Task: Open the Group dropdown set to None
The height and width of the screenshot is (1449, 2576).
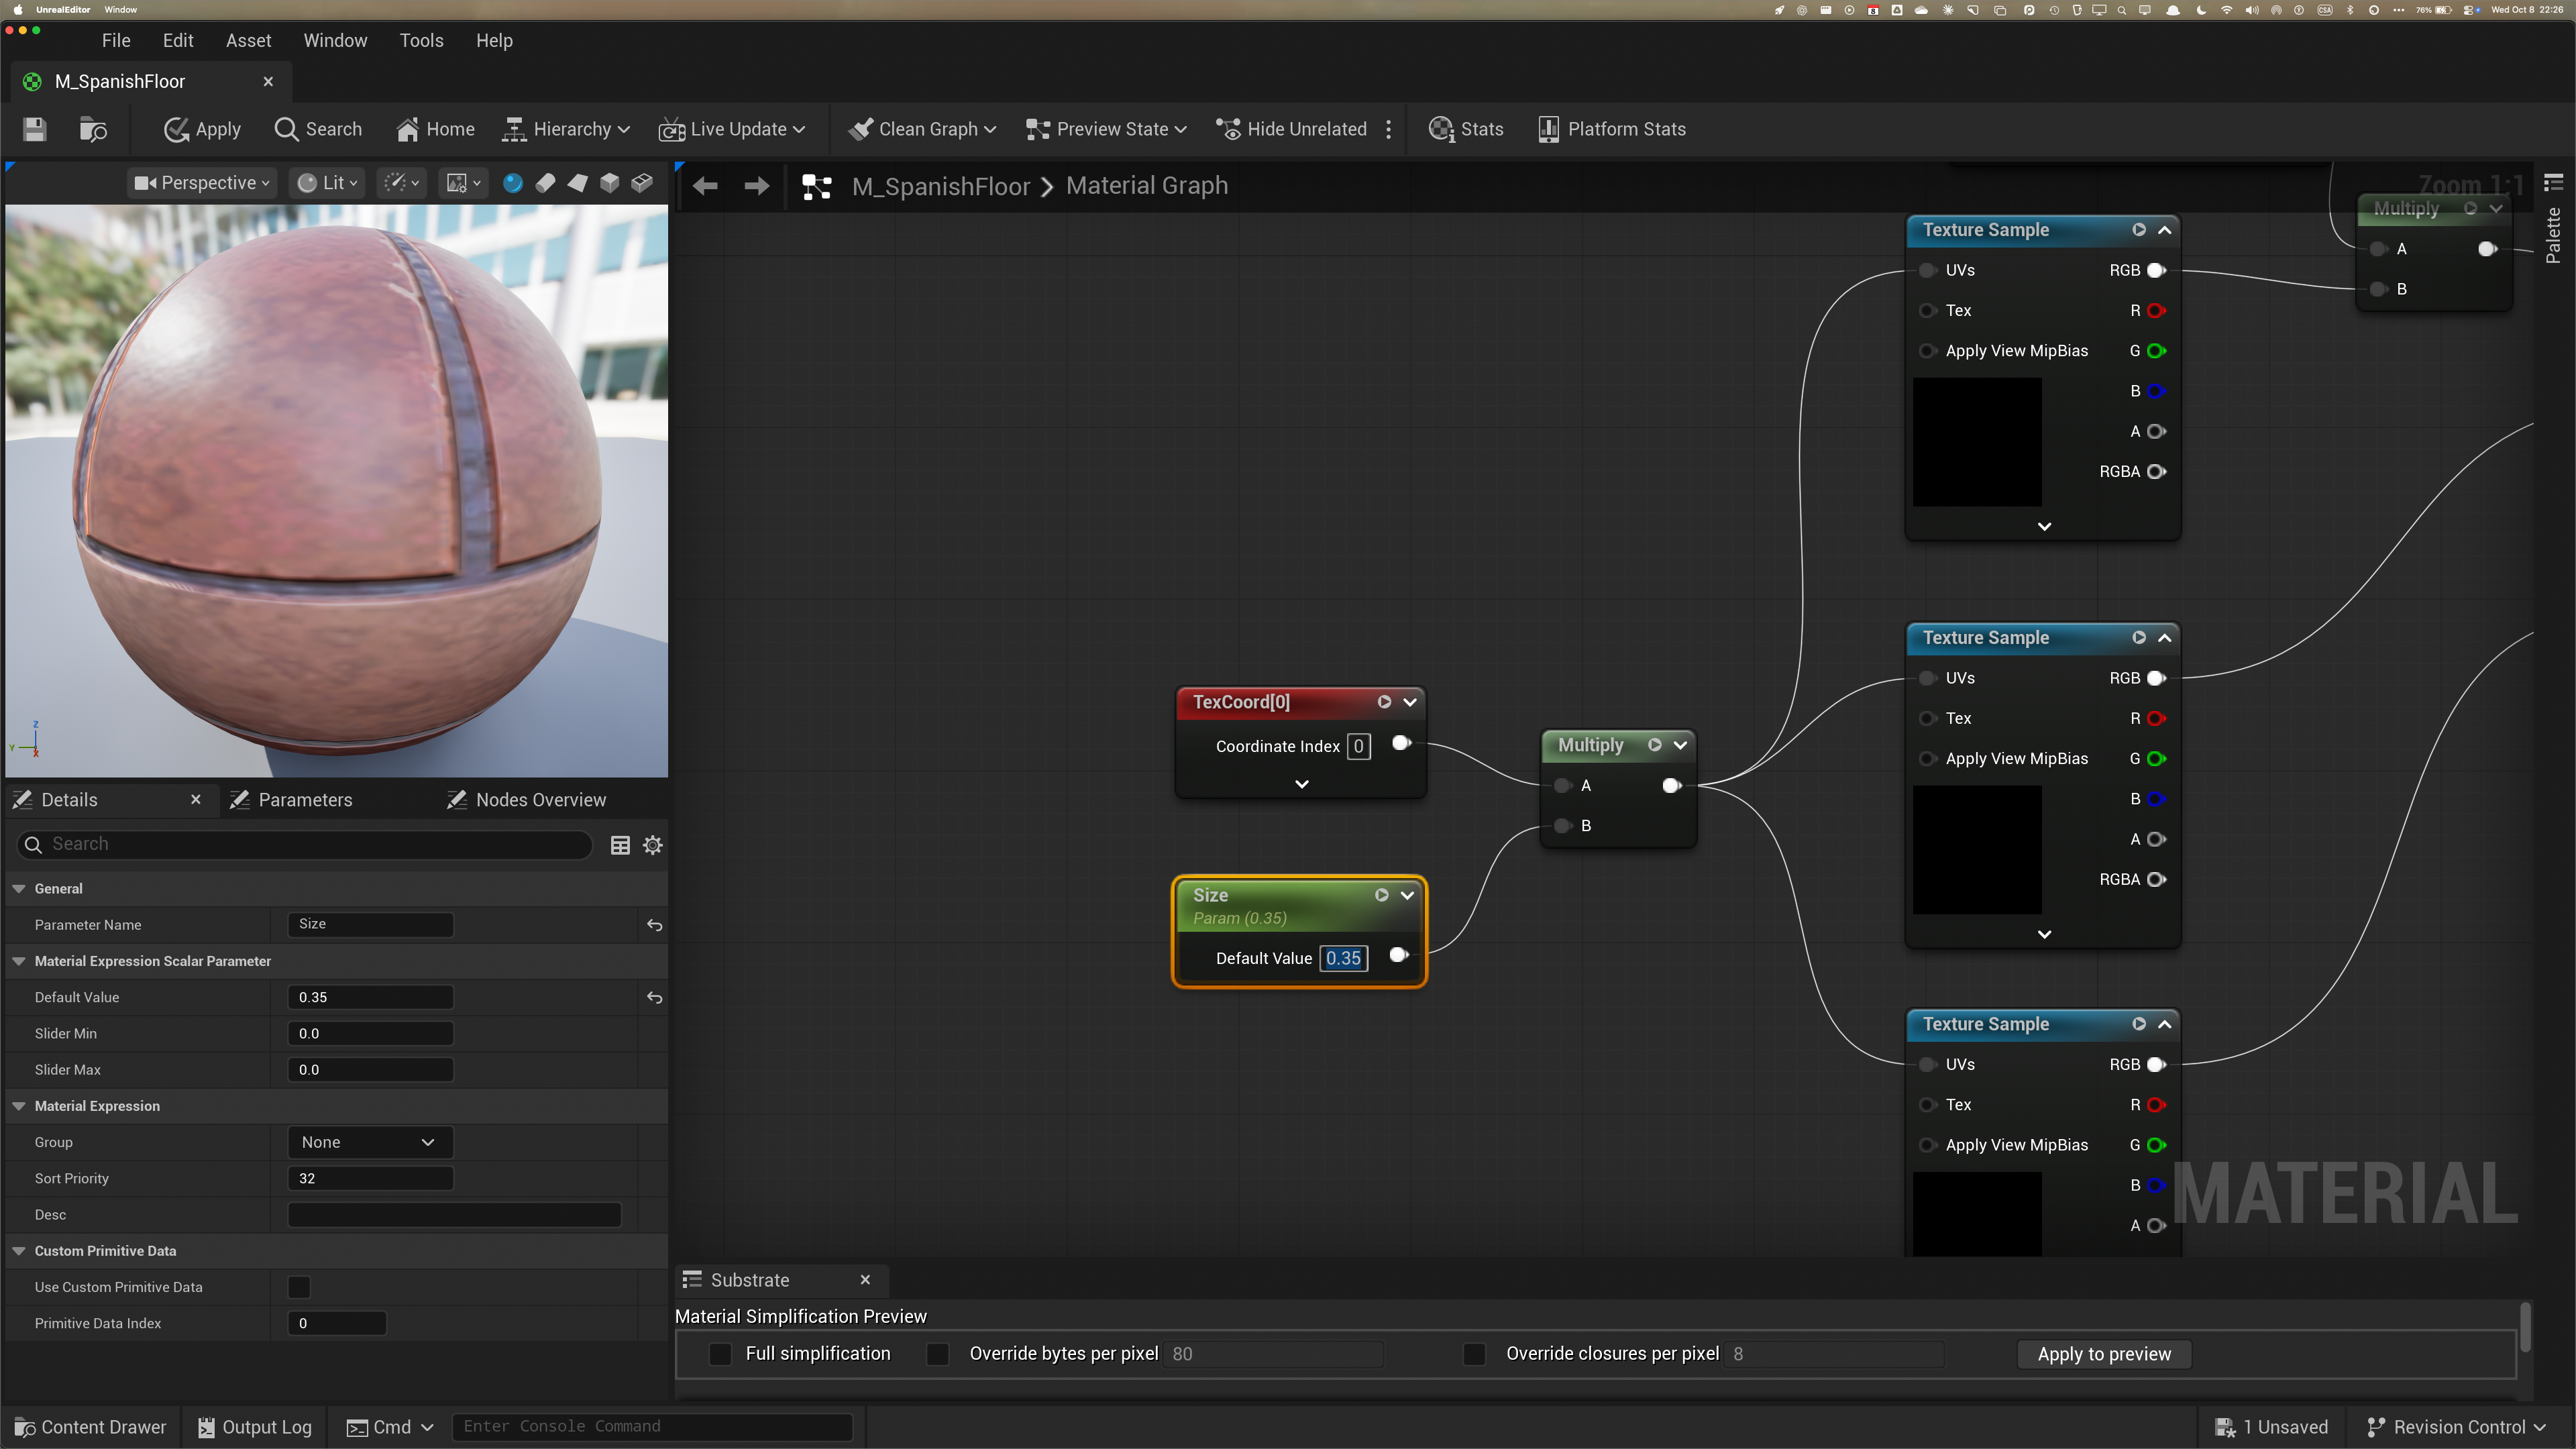Action: pyautogui.click(x=370, y=1142)
